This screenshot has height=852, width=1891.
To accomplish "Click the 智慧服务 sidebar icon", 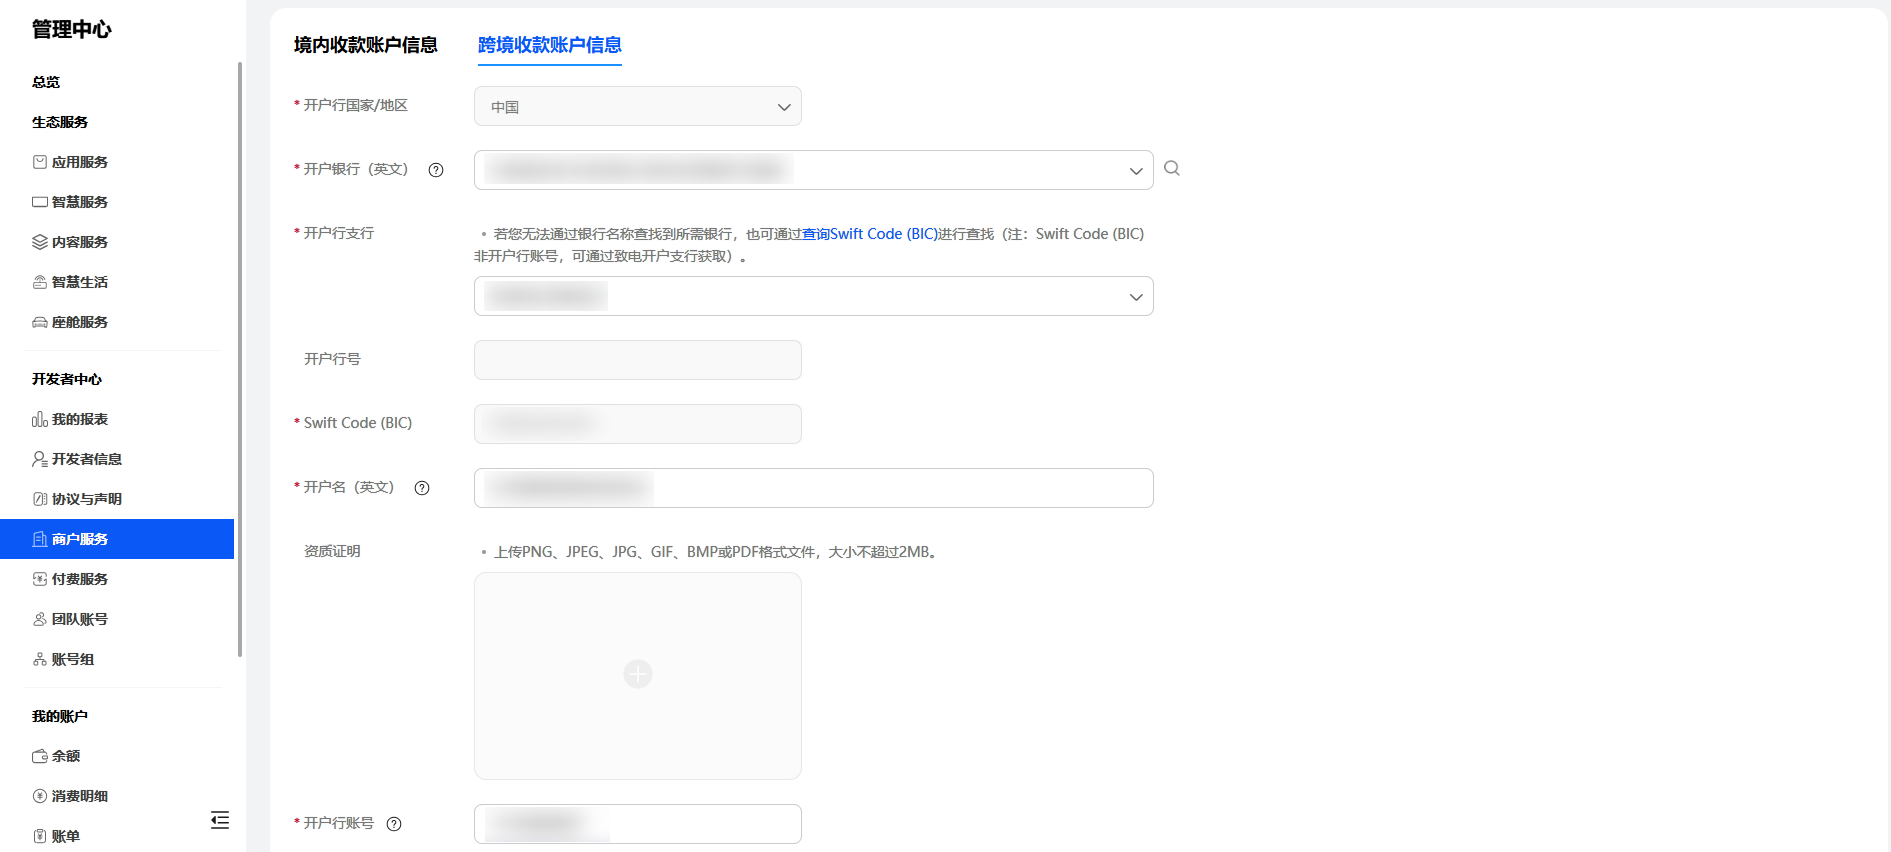I will [40, 202].
